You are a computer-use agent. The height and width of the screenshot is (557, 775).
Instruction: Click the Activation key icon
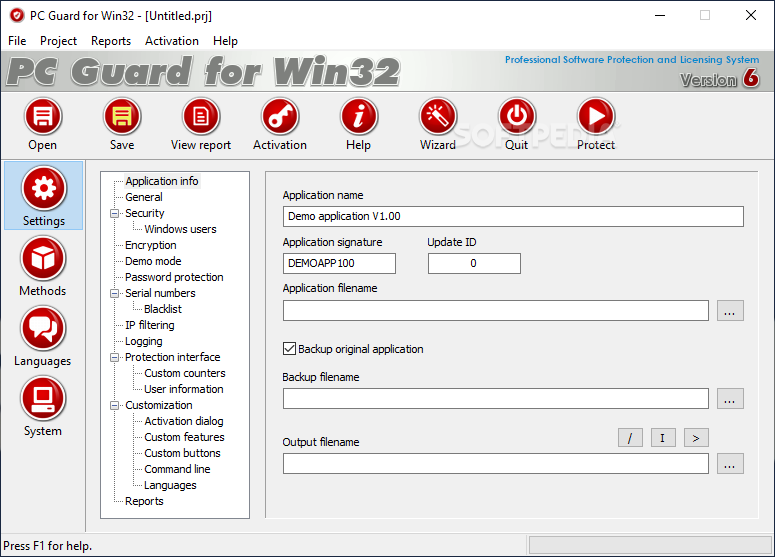click(280, 117)
